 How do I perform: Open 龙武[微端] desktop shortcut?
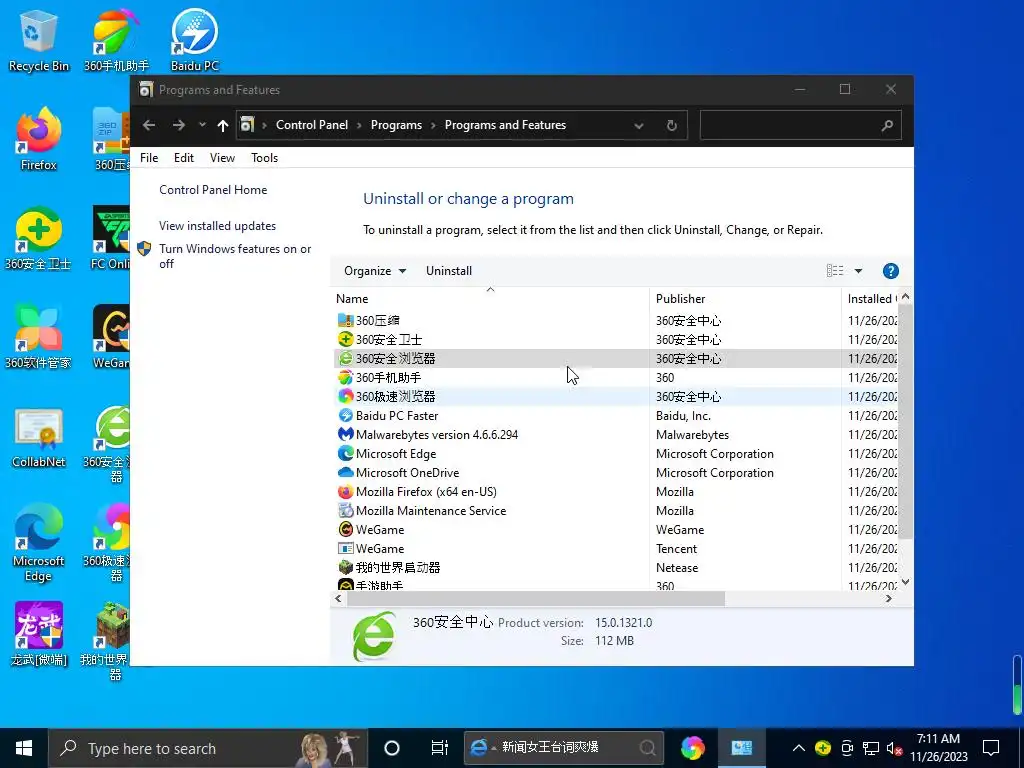[x=39, y=635]
